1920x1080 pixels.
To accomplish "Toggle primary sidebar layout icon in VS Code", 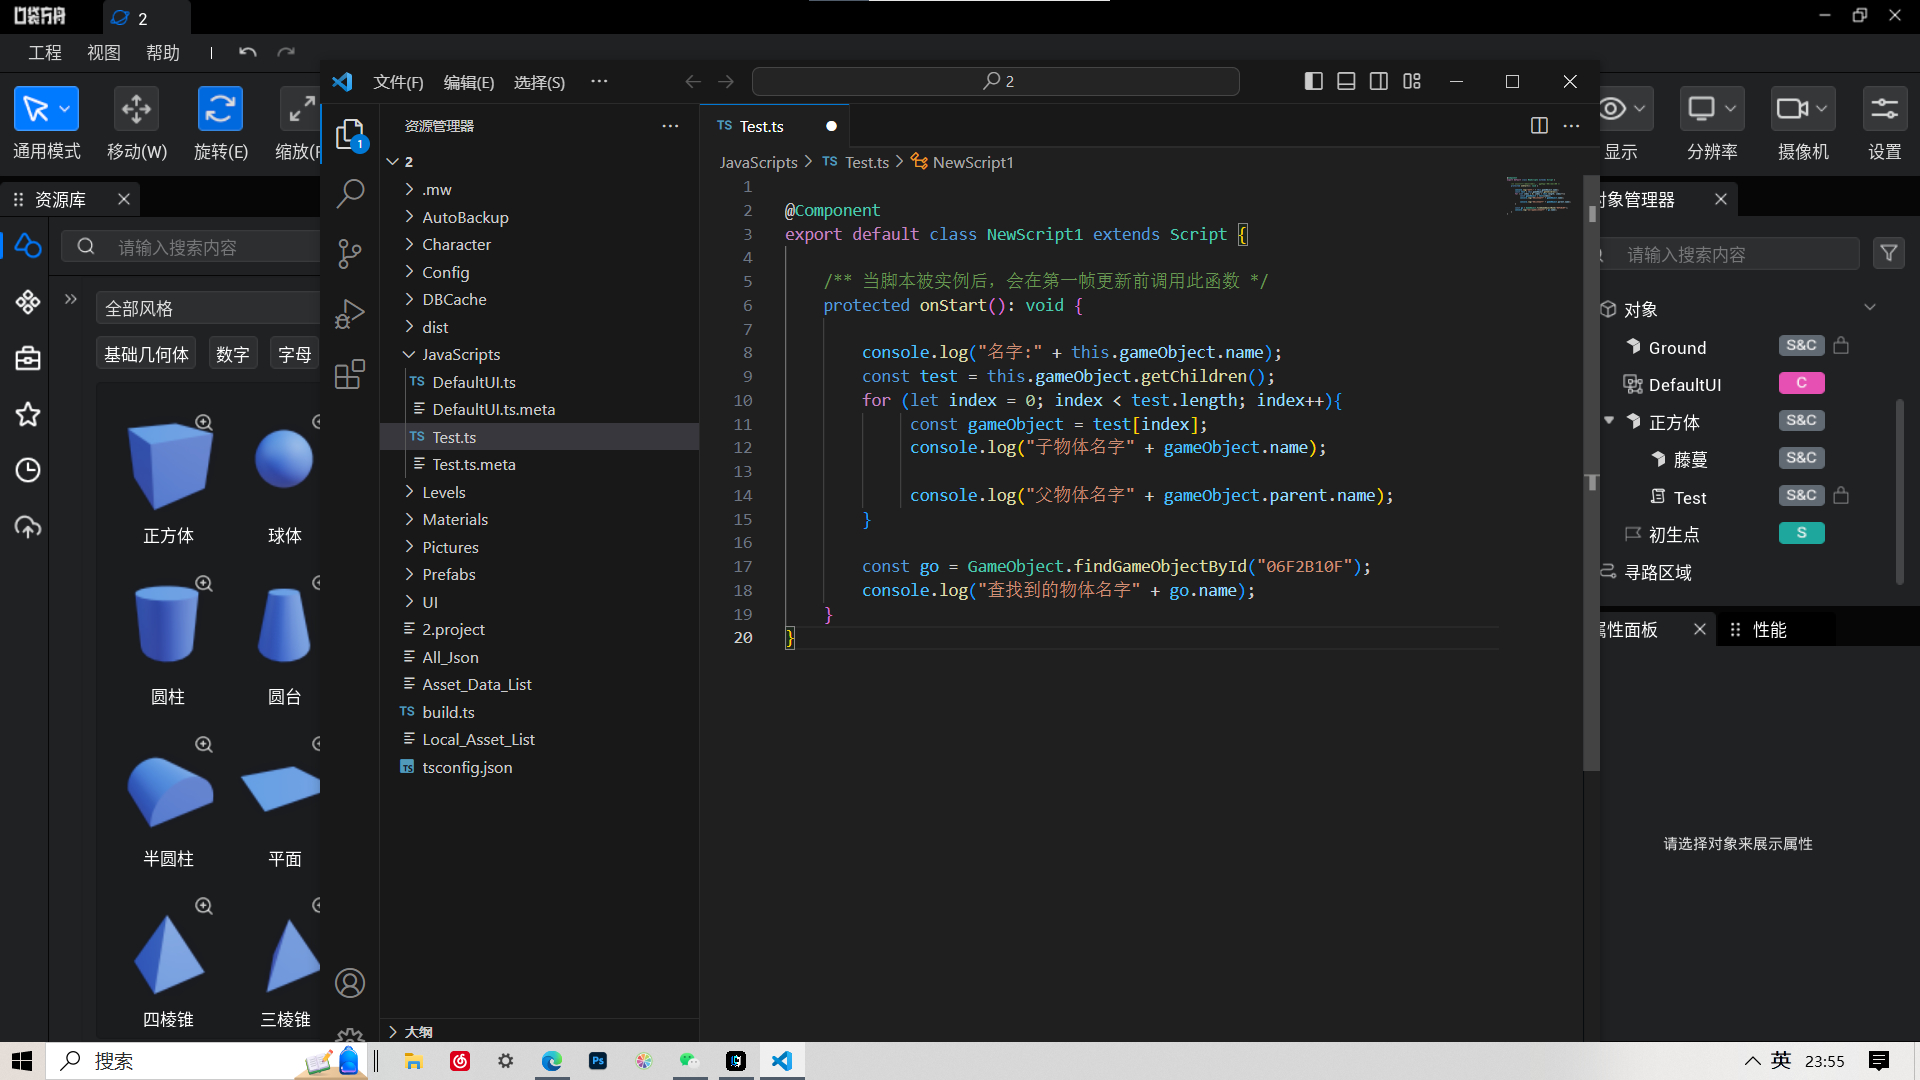I will [x=1314, y=82].
